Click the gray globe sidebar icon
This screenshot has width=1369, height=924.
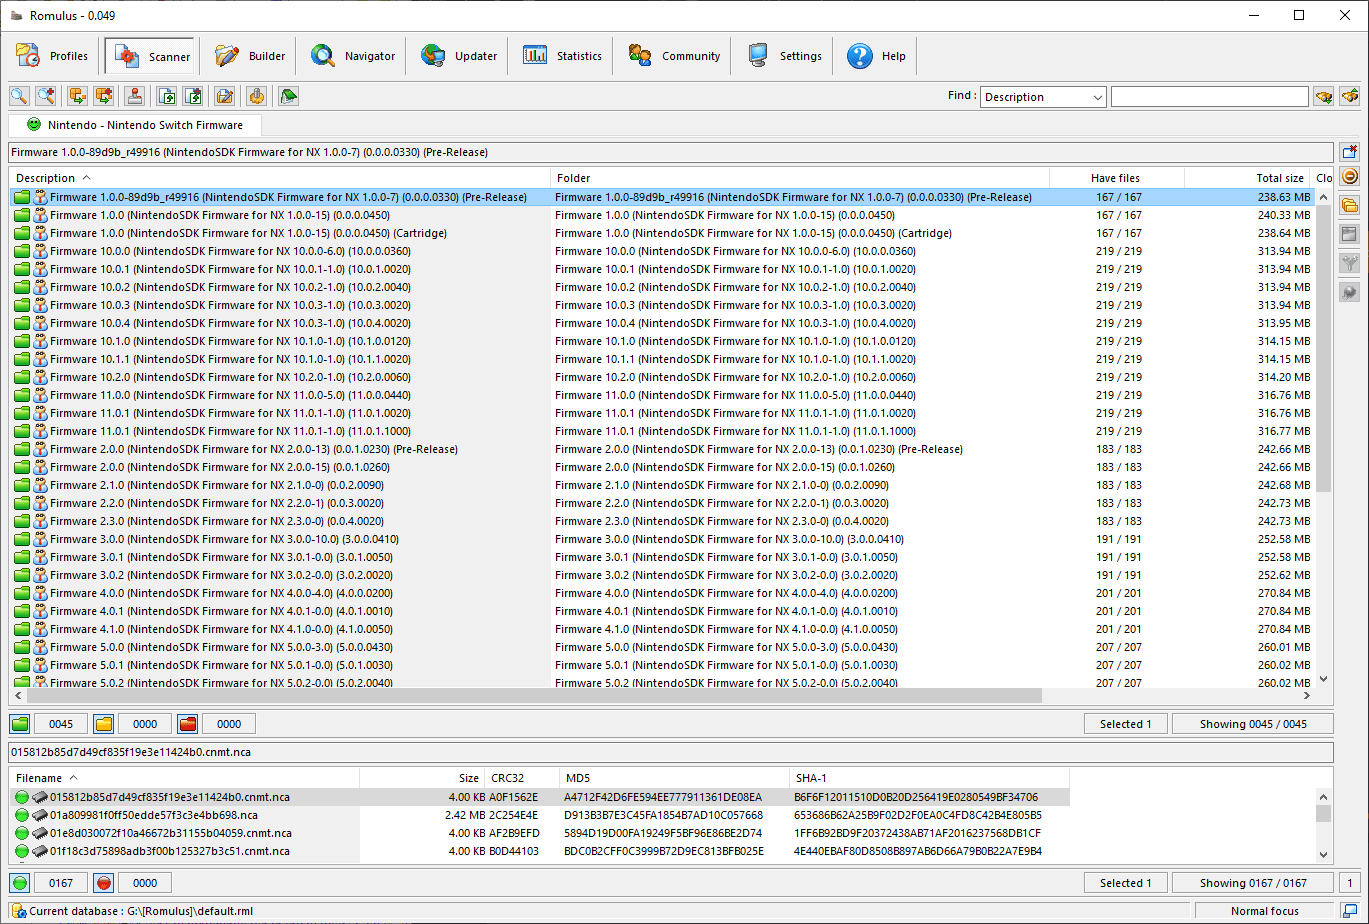coord(1350,292)
